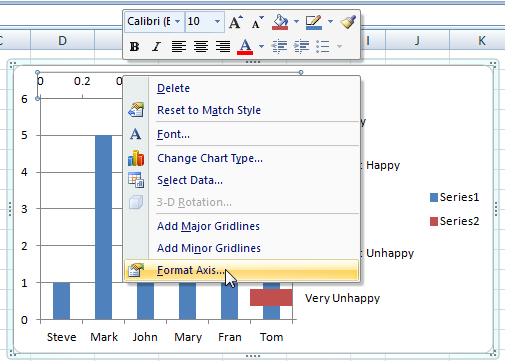
Task: Open the font size 10 dropdown
Action: (217, 22)
